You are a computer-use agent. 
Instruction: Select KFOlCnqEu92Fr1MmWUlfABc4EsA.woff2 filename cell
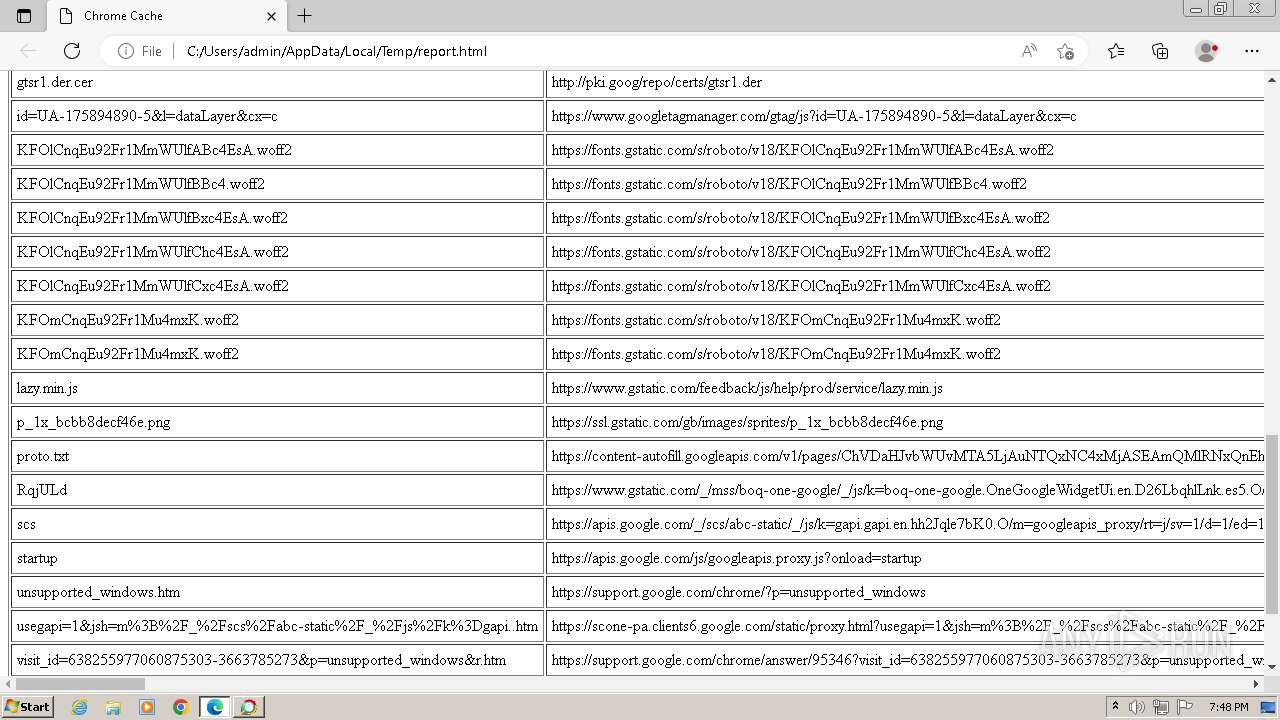point(277,150)
